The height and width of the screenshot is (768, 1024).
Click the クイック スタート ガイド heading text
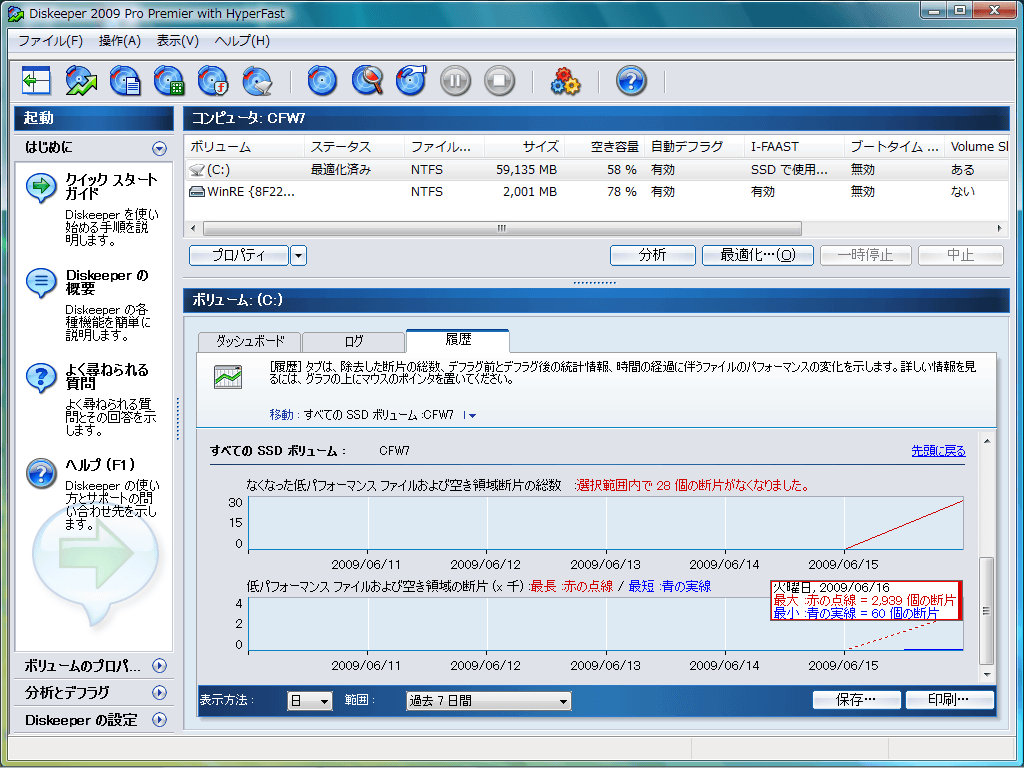tap(111, 186)
